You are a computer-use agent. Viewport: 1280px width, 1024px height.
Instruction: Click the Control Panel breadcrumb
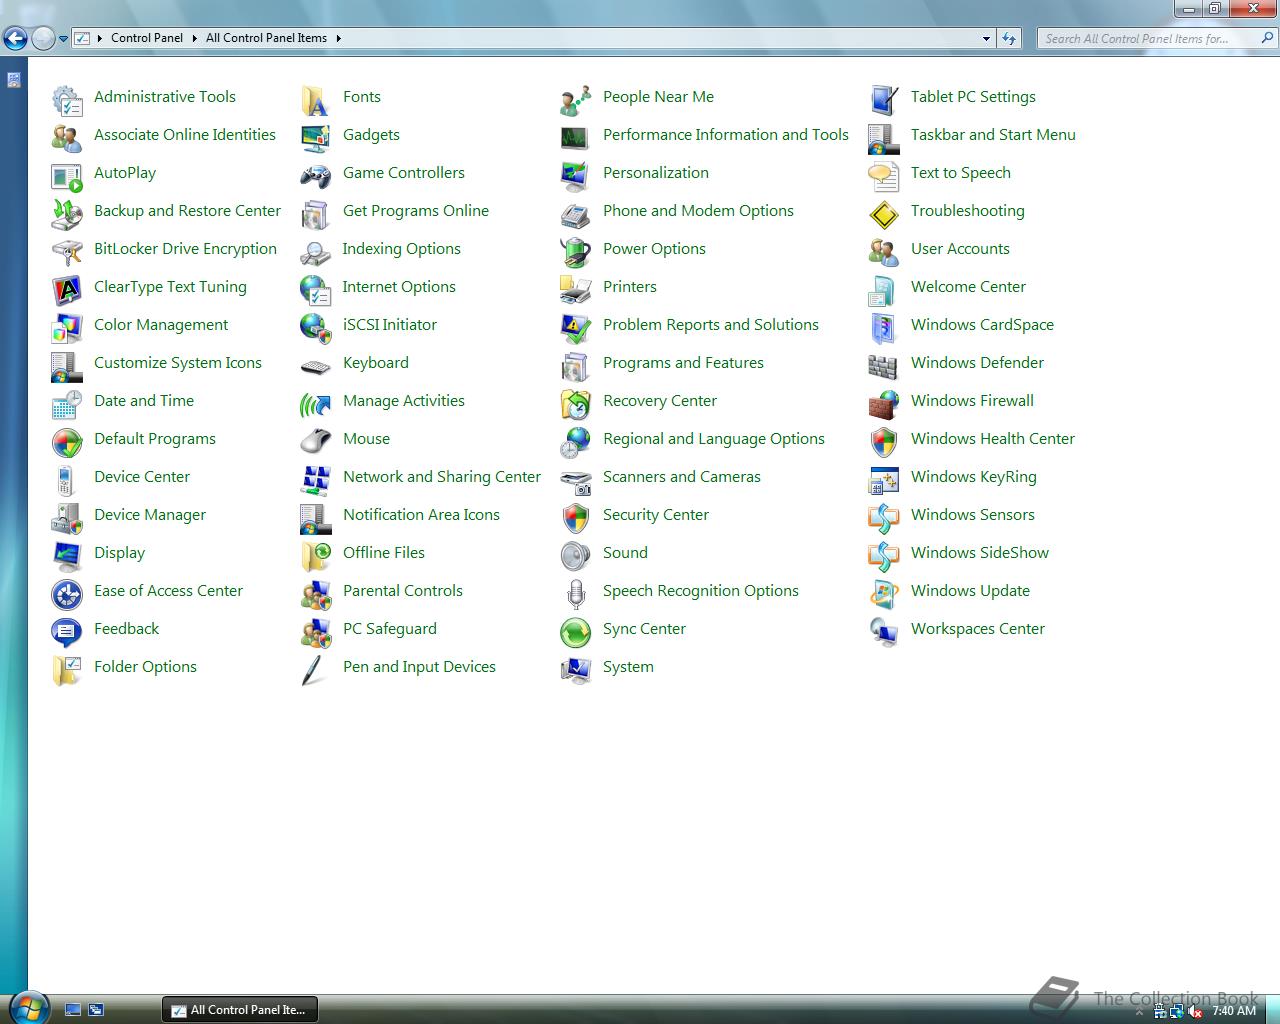(147, 38)
